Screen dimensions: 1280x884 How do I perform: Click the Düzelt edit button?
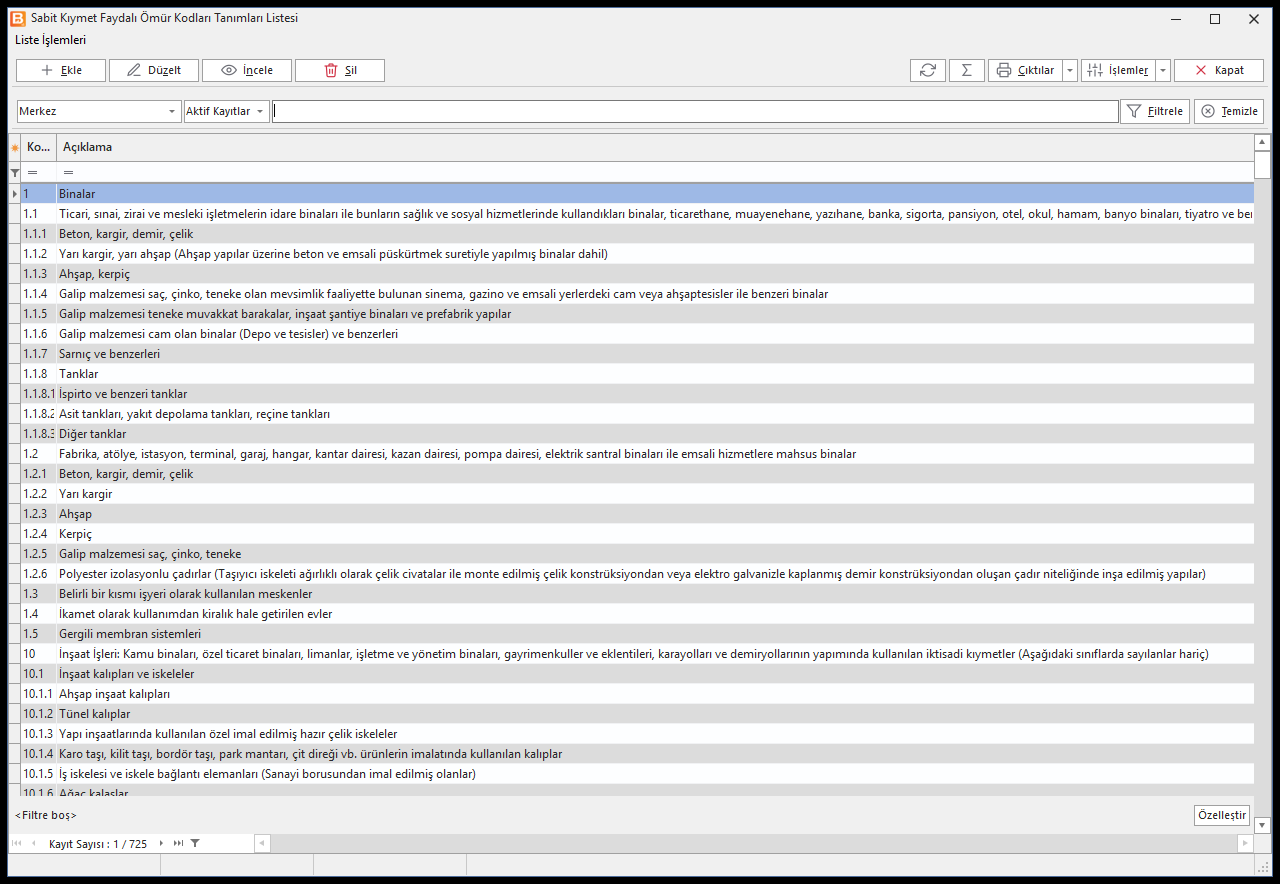154,70
